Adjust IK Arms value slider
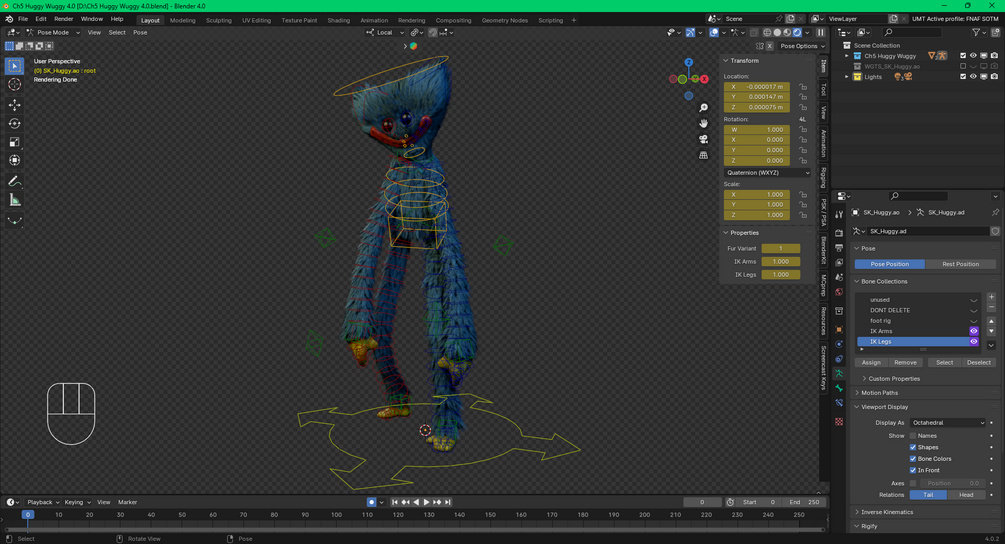This screenshot has height=544, width=1005. click(x=781, y=261)
